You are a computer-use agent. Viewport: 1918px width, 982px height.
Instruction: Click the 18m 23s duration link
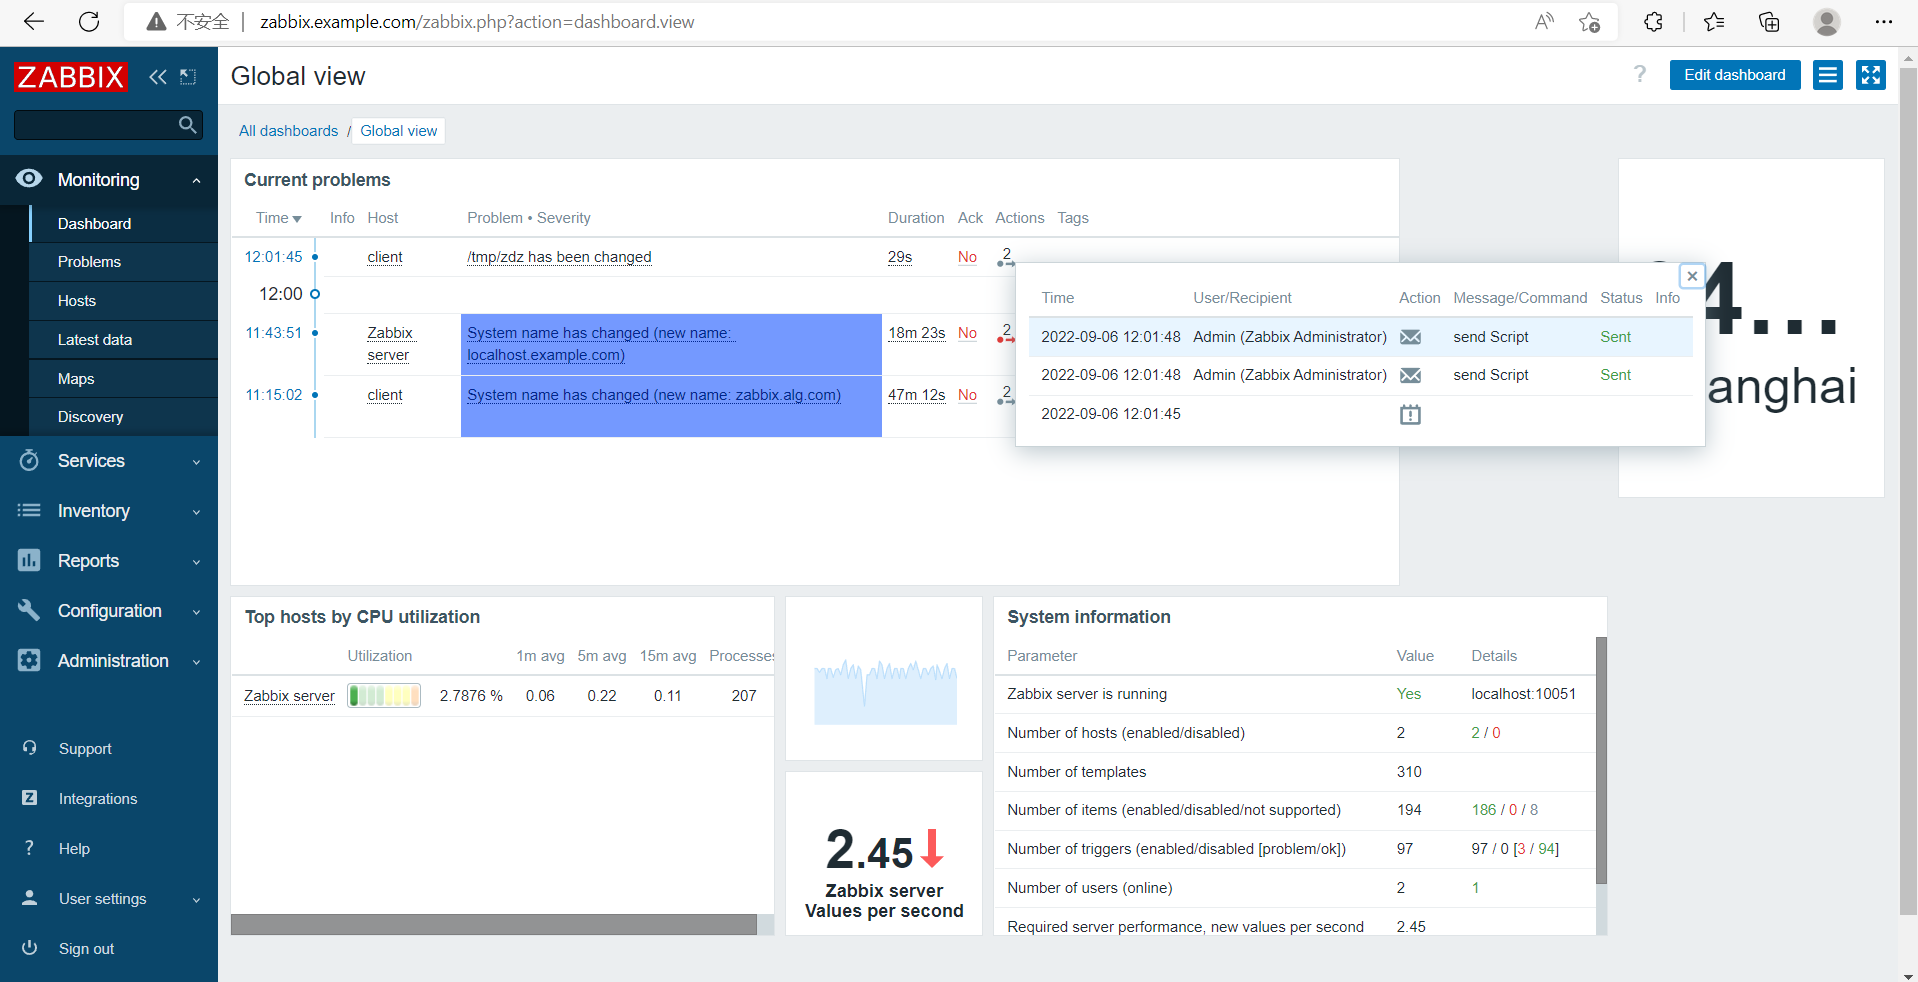pos(916,333)
